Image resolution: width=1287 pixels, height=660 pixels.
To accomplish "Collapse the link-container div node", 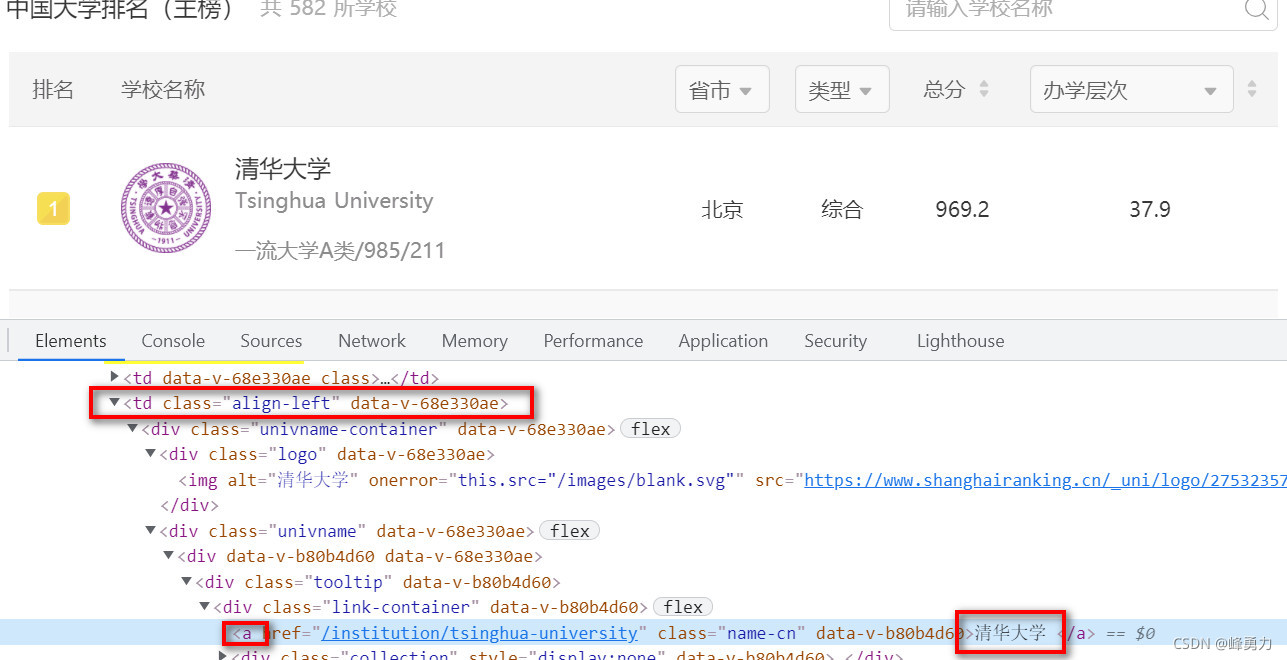I will [205, 607].
